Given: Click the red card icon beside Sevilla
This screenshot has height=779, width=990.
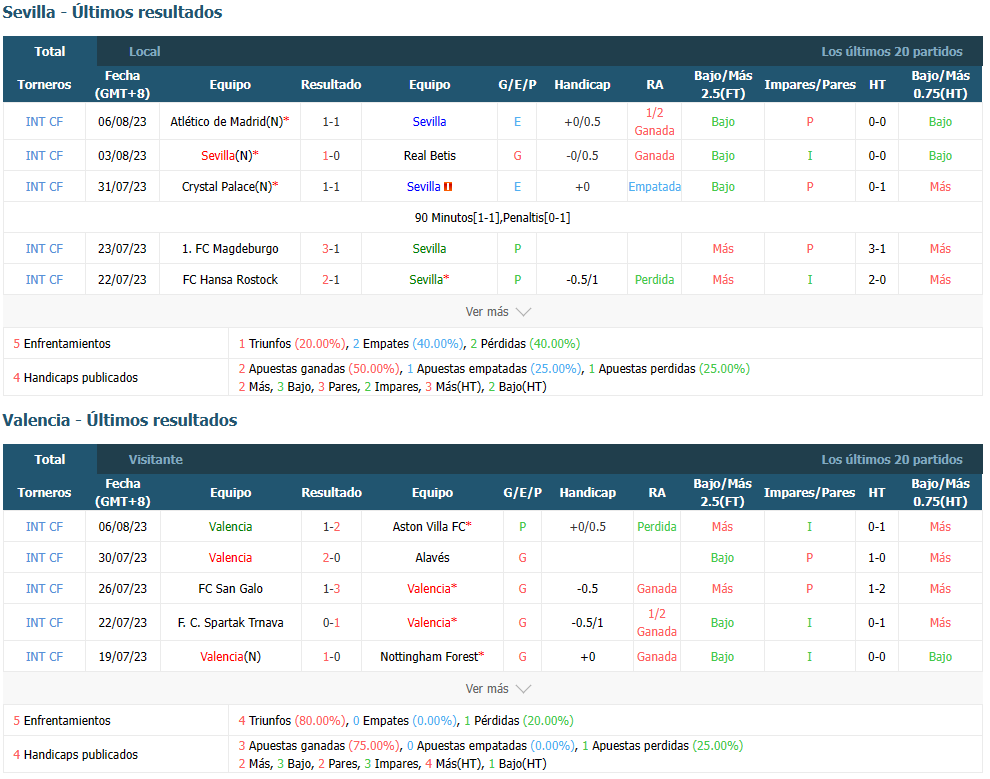Looking at the screenshot, I should click(448, 186).
